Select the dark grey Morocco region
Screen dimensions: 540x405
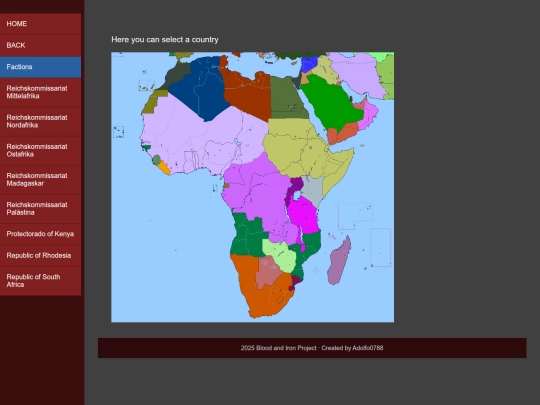176,74
